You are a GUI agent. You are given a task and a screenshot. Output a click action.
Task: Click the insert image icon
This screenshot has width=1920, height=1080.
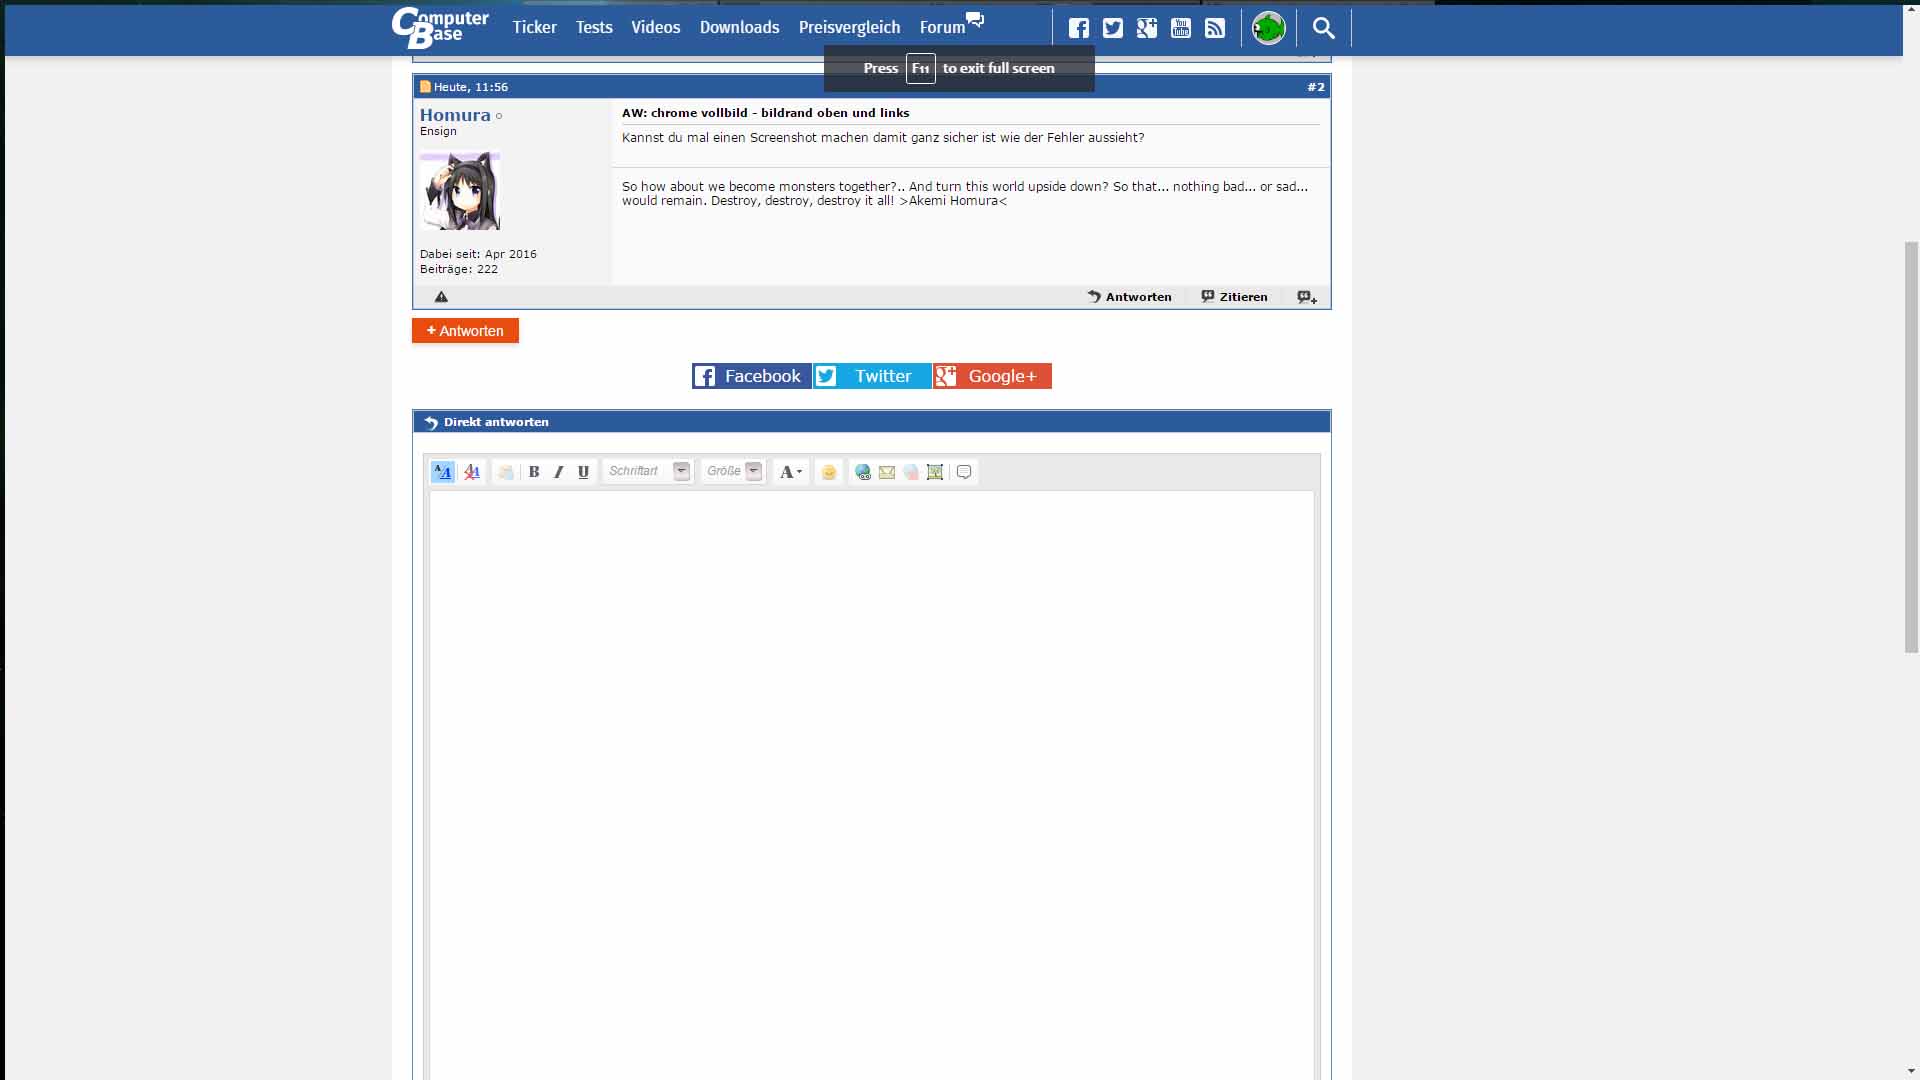point(935,472)
